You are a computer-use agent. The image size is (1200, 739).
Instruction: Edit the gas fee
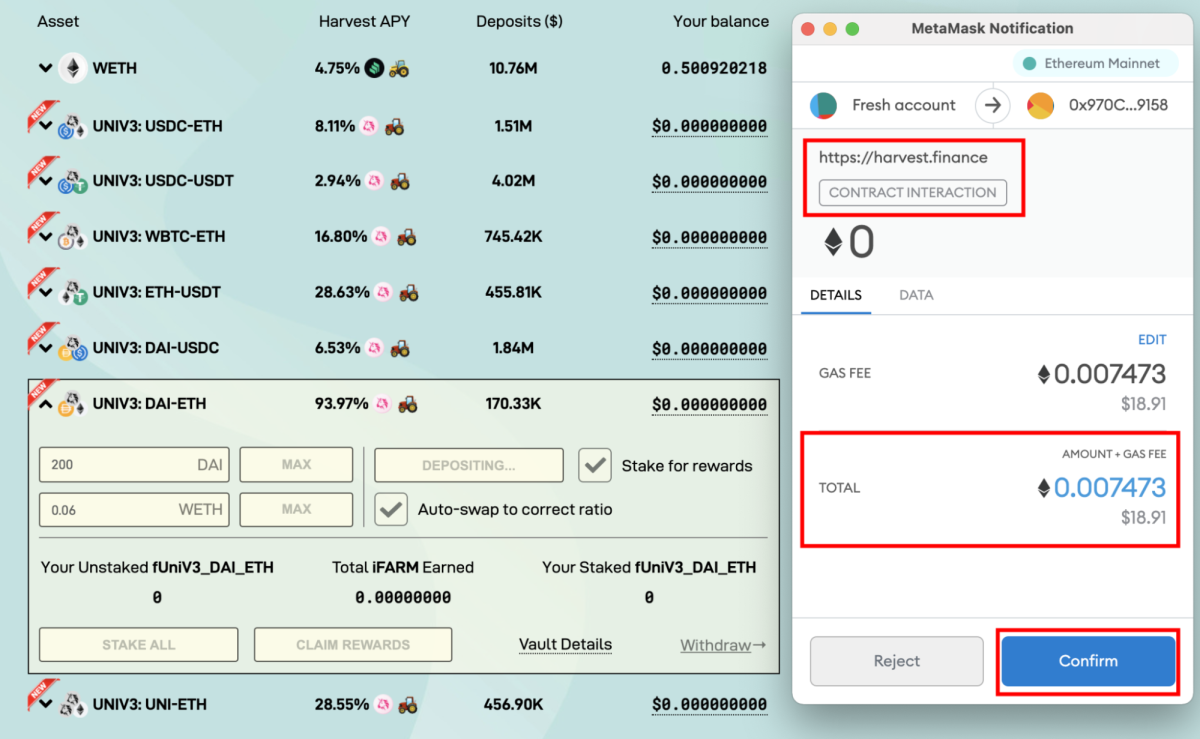1152,340
